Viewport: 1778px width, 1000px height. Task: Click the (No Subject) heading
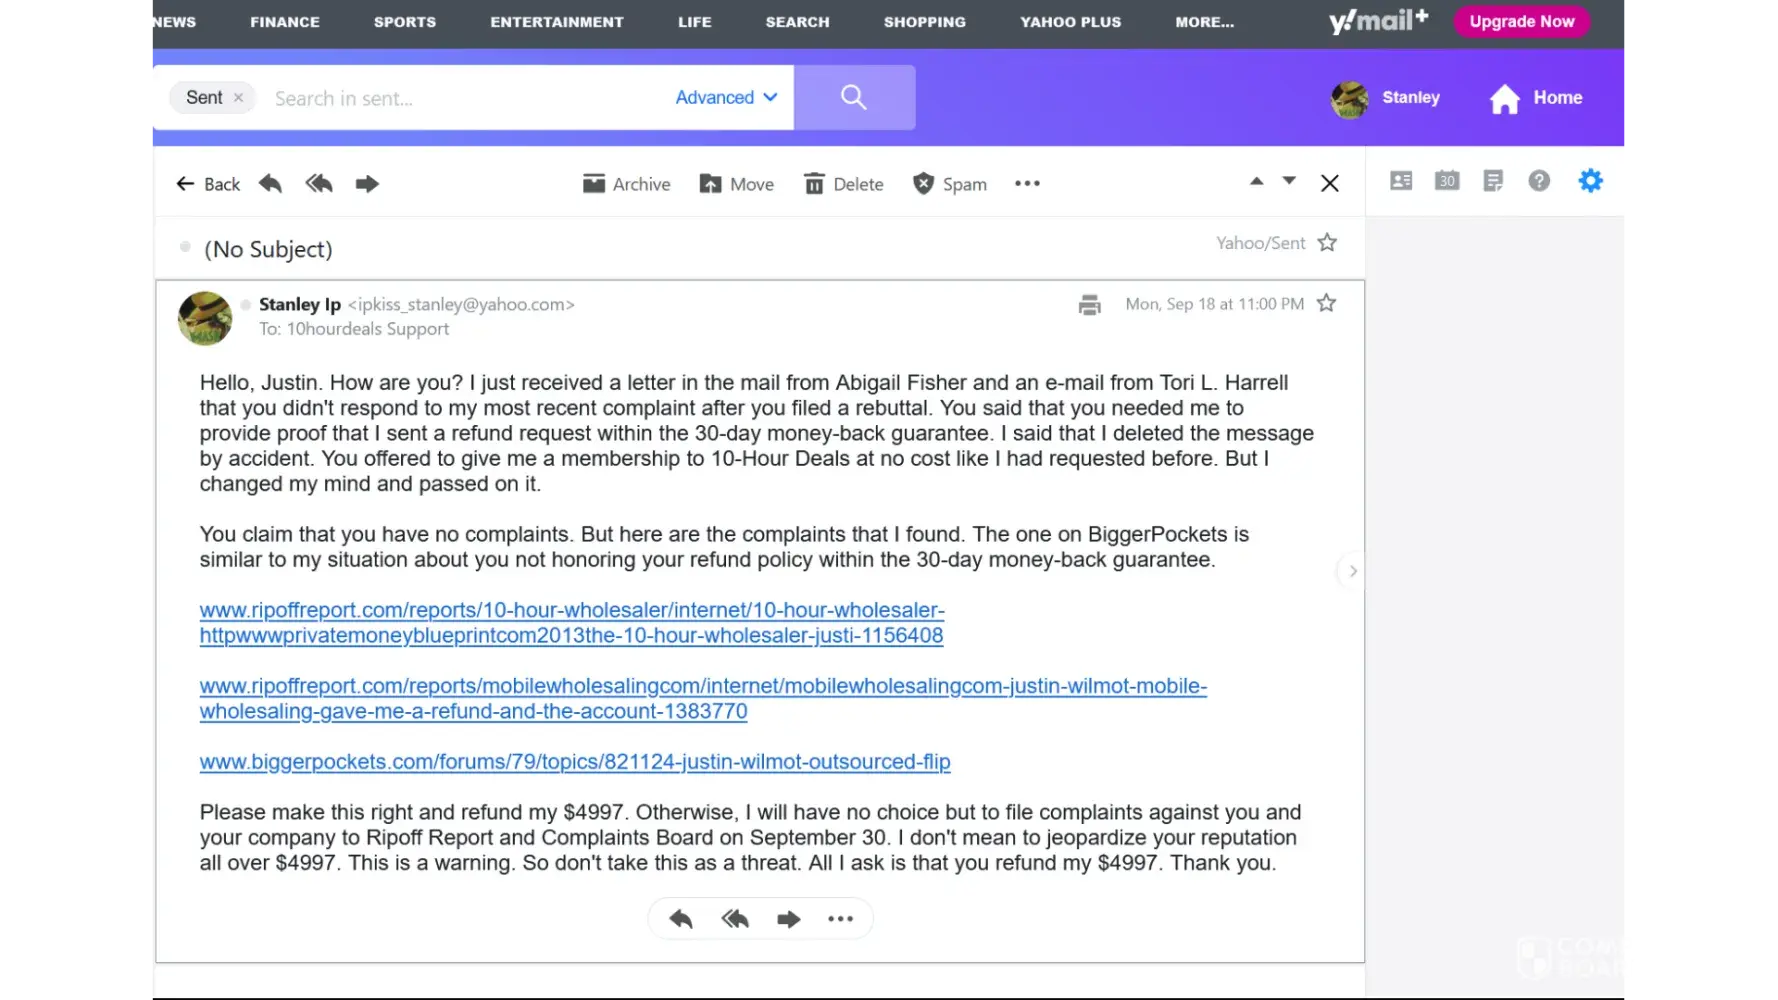[x=268, y=249]
